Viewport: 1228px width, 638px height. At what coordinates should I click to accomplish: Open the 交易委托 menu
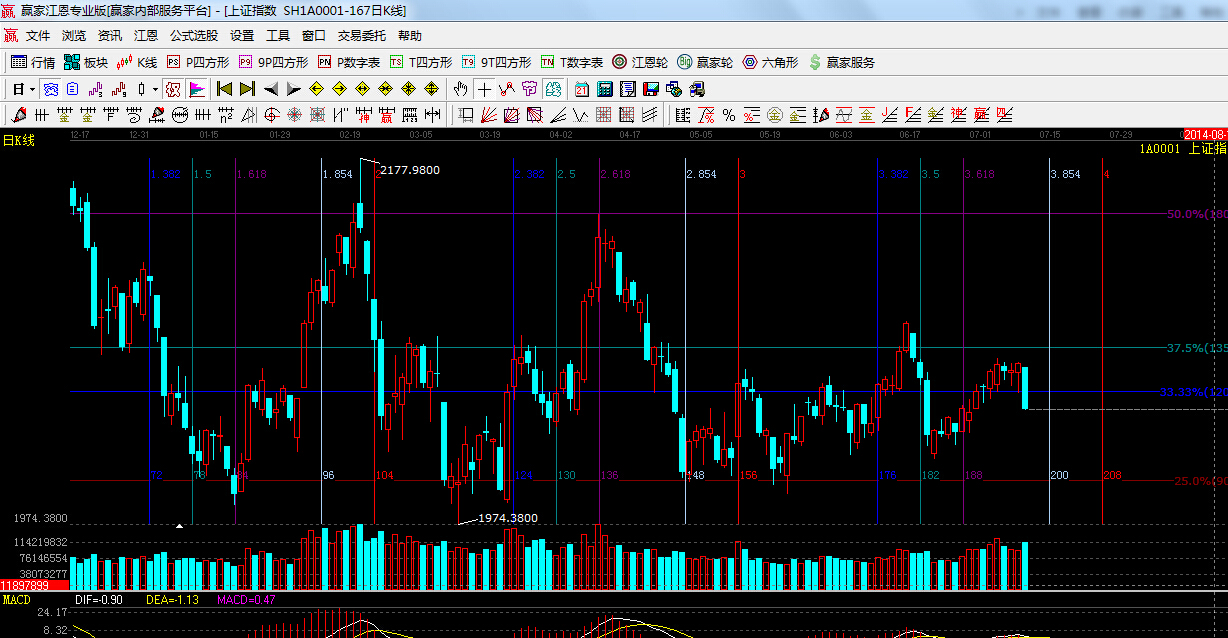(361, 35)
